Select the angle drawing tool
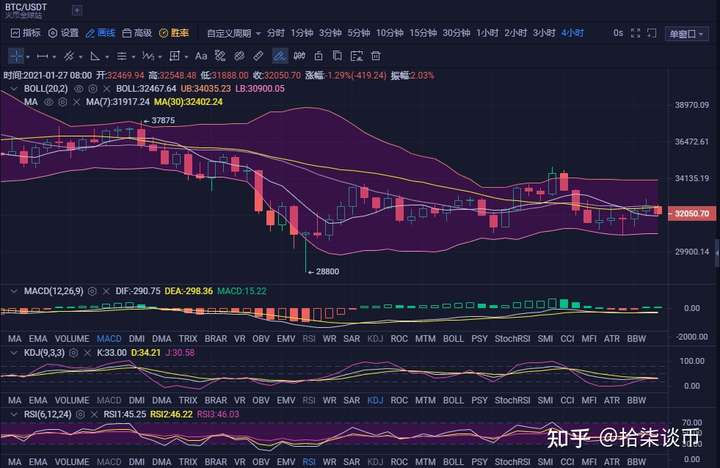This screenshot has height=468, width=720. coord(95,56)
